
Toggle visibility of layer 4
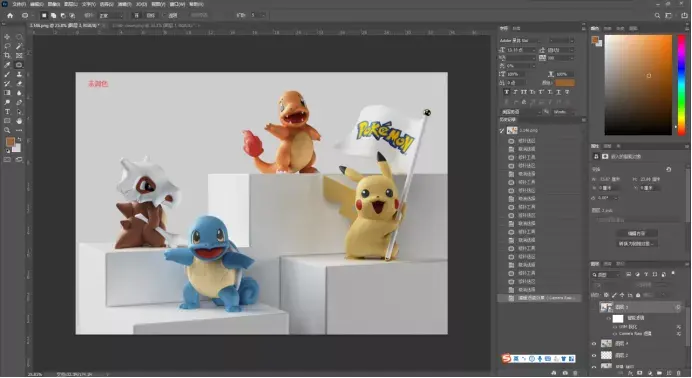[594, 344]
